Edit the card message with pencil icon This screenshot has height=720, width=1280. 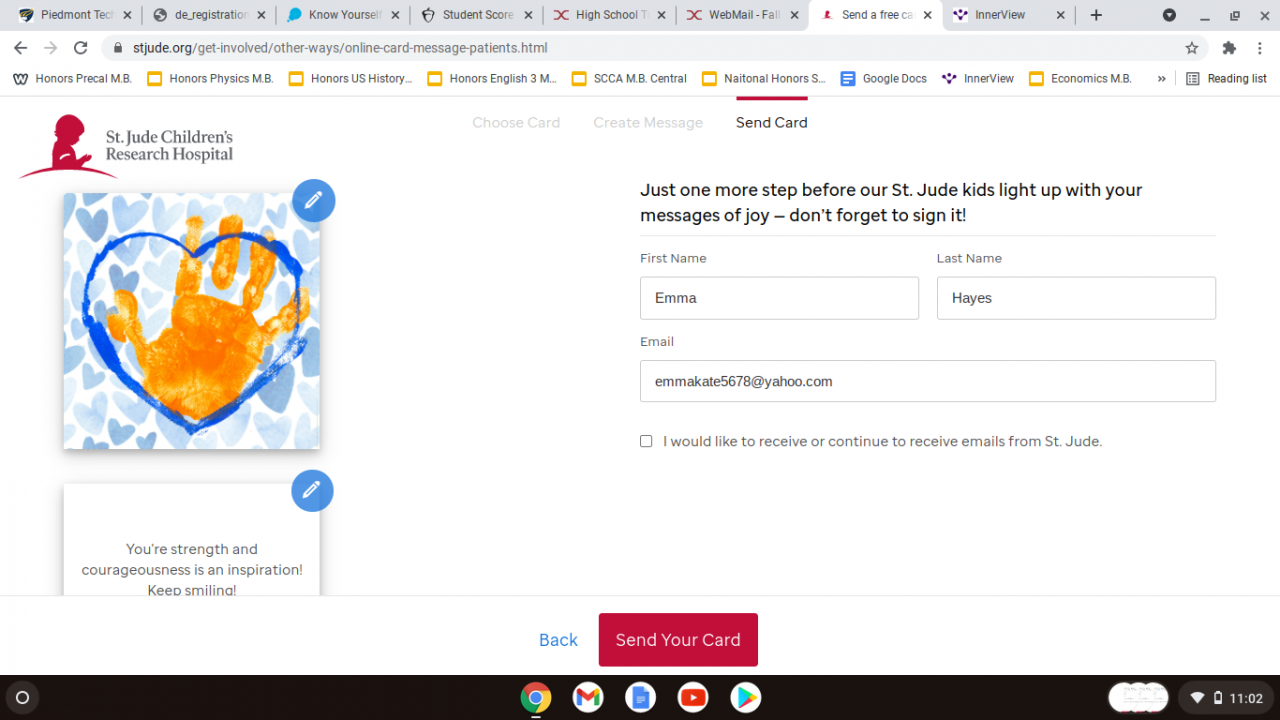tap(312, 490)
